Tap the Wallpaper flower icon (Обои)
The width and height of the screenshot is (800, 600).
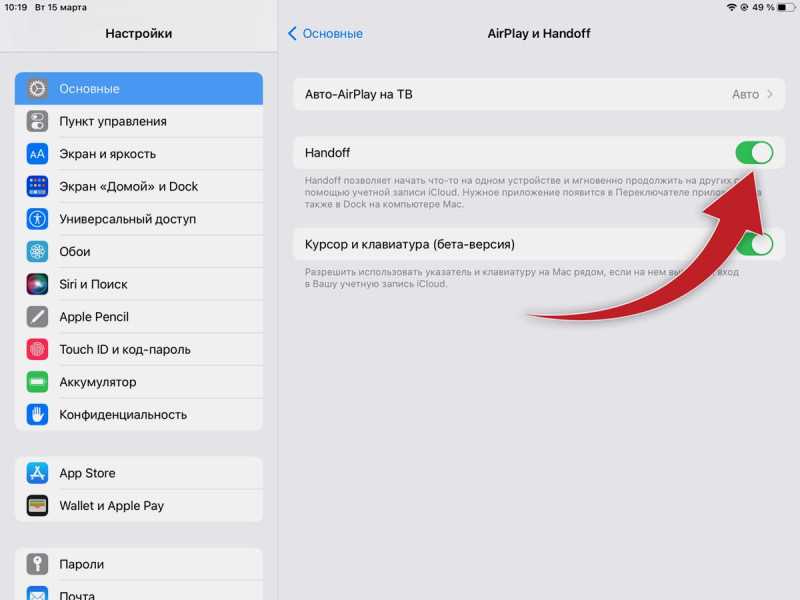pyautogui.click(x=37, y=252)
